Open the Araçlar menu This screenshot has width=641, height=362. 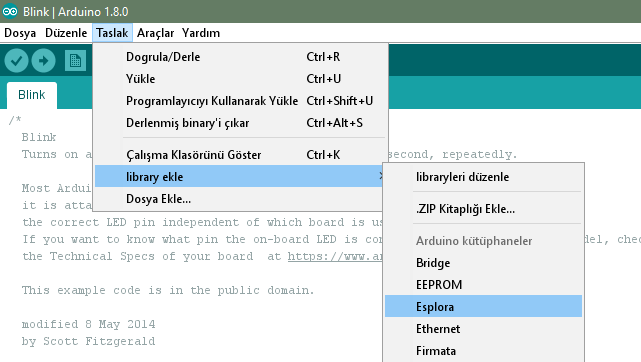click(155, 33)
